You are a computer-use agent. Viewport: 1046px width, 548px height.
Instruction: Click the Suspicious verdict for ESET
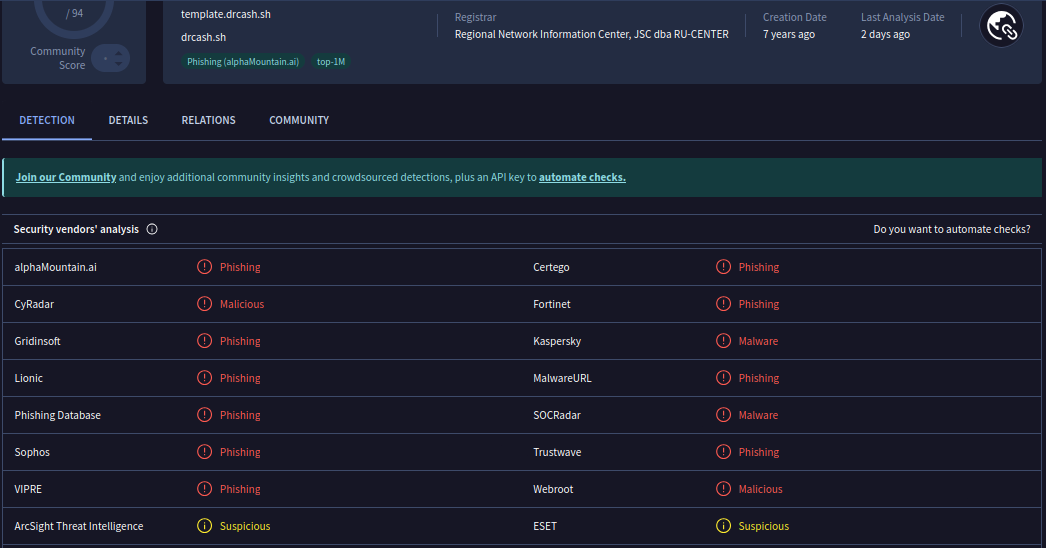pyautogui.click(x=764, y=526)
